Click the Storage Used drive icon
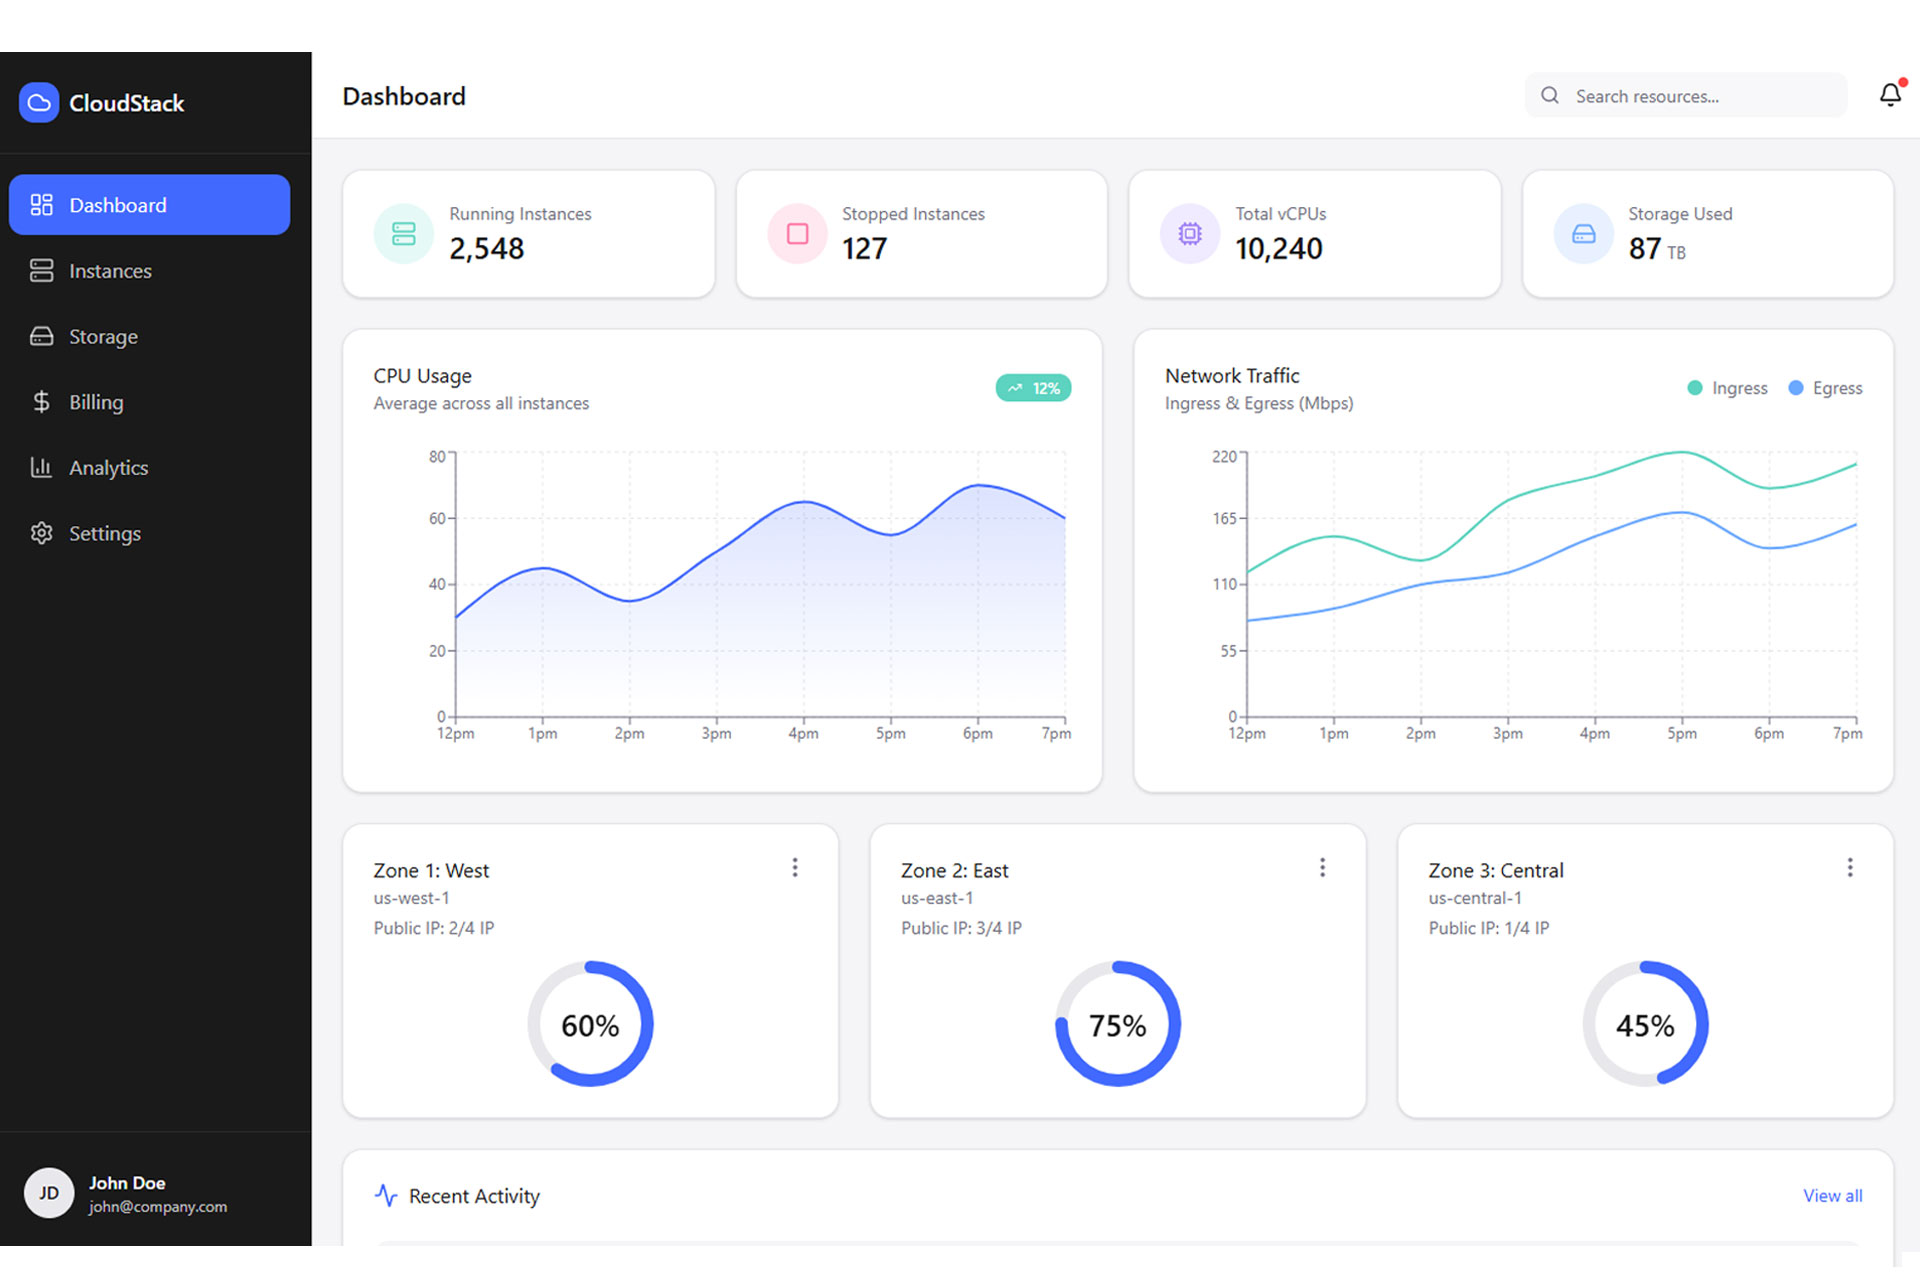 [x=1583, y=234]
